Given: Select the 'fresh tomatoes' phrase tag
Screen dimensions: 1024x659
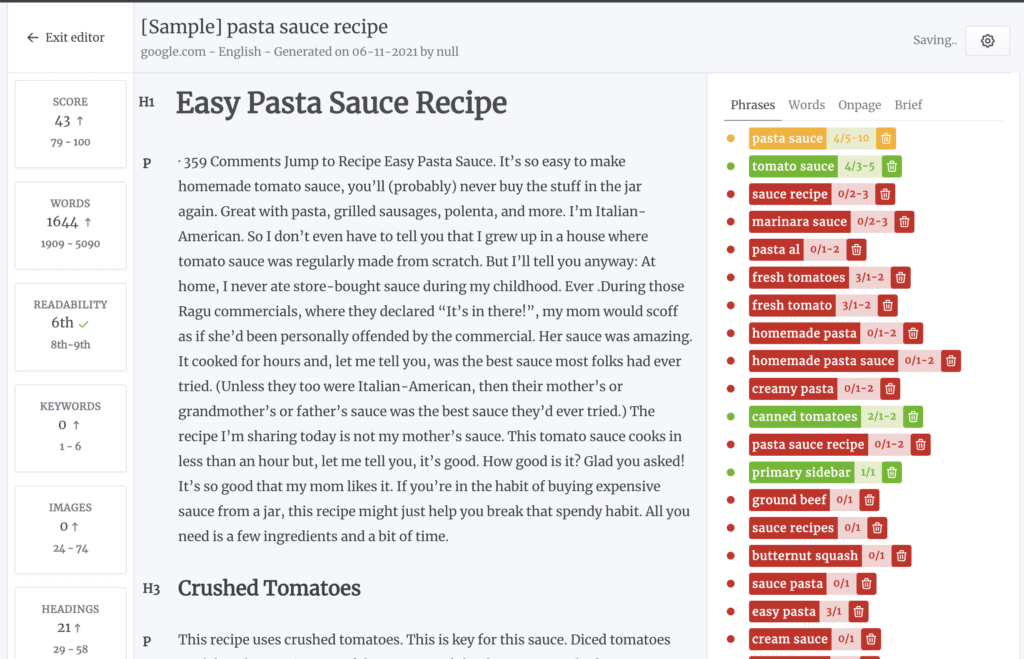Looking at the screenshot, I should [x=798, y=278].
